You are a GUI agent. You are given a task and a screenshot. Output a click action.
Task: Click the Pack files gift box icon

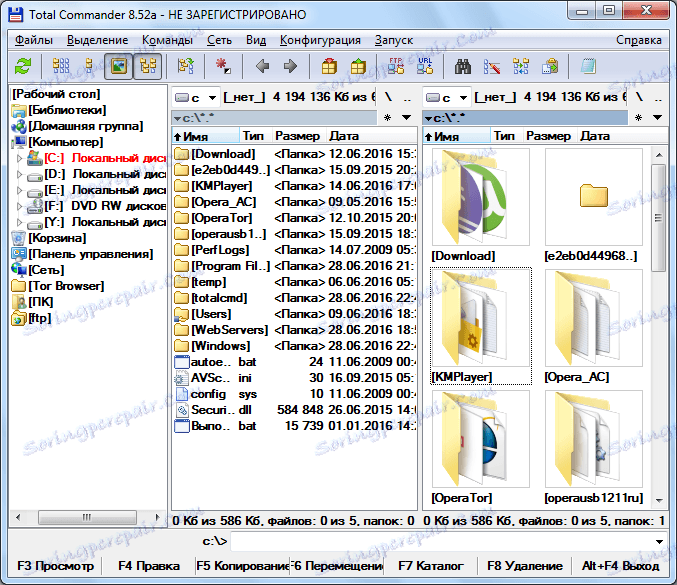click(x=329, y=66)
